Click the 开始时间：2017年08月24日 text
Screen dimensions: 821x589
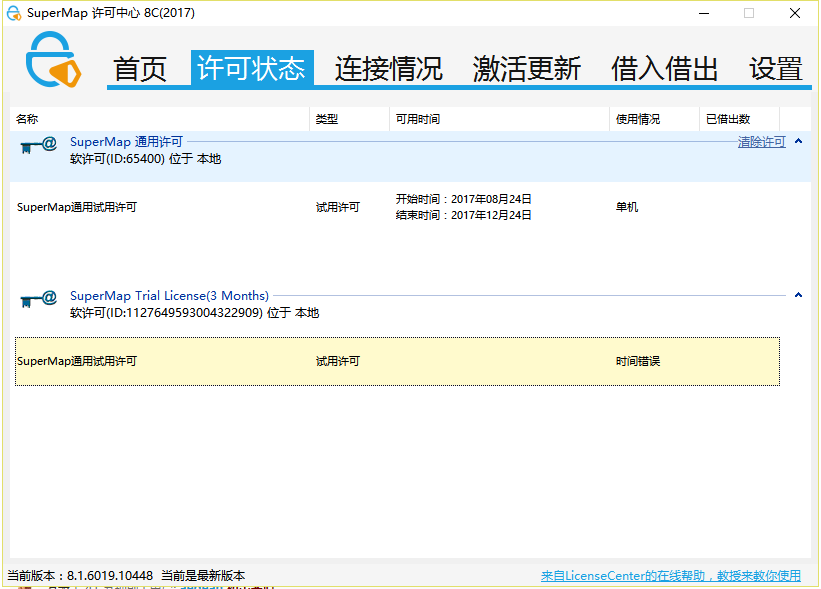point(463,199)
